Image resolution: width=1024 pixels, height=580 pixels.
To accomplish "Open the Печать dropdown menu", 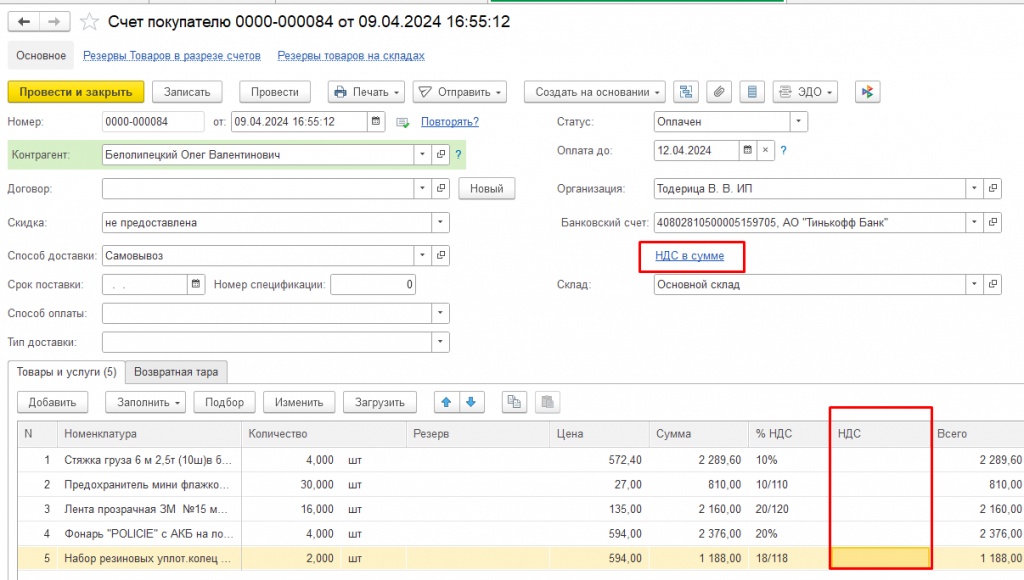I will pos(366,92).
